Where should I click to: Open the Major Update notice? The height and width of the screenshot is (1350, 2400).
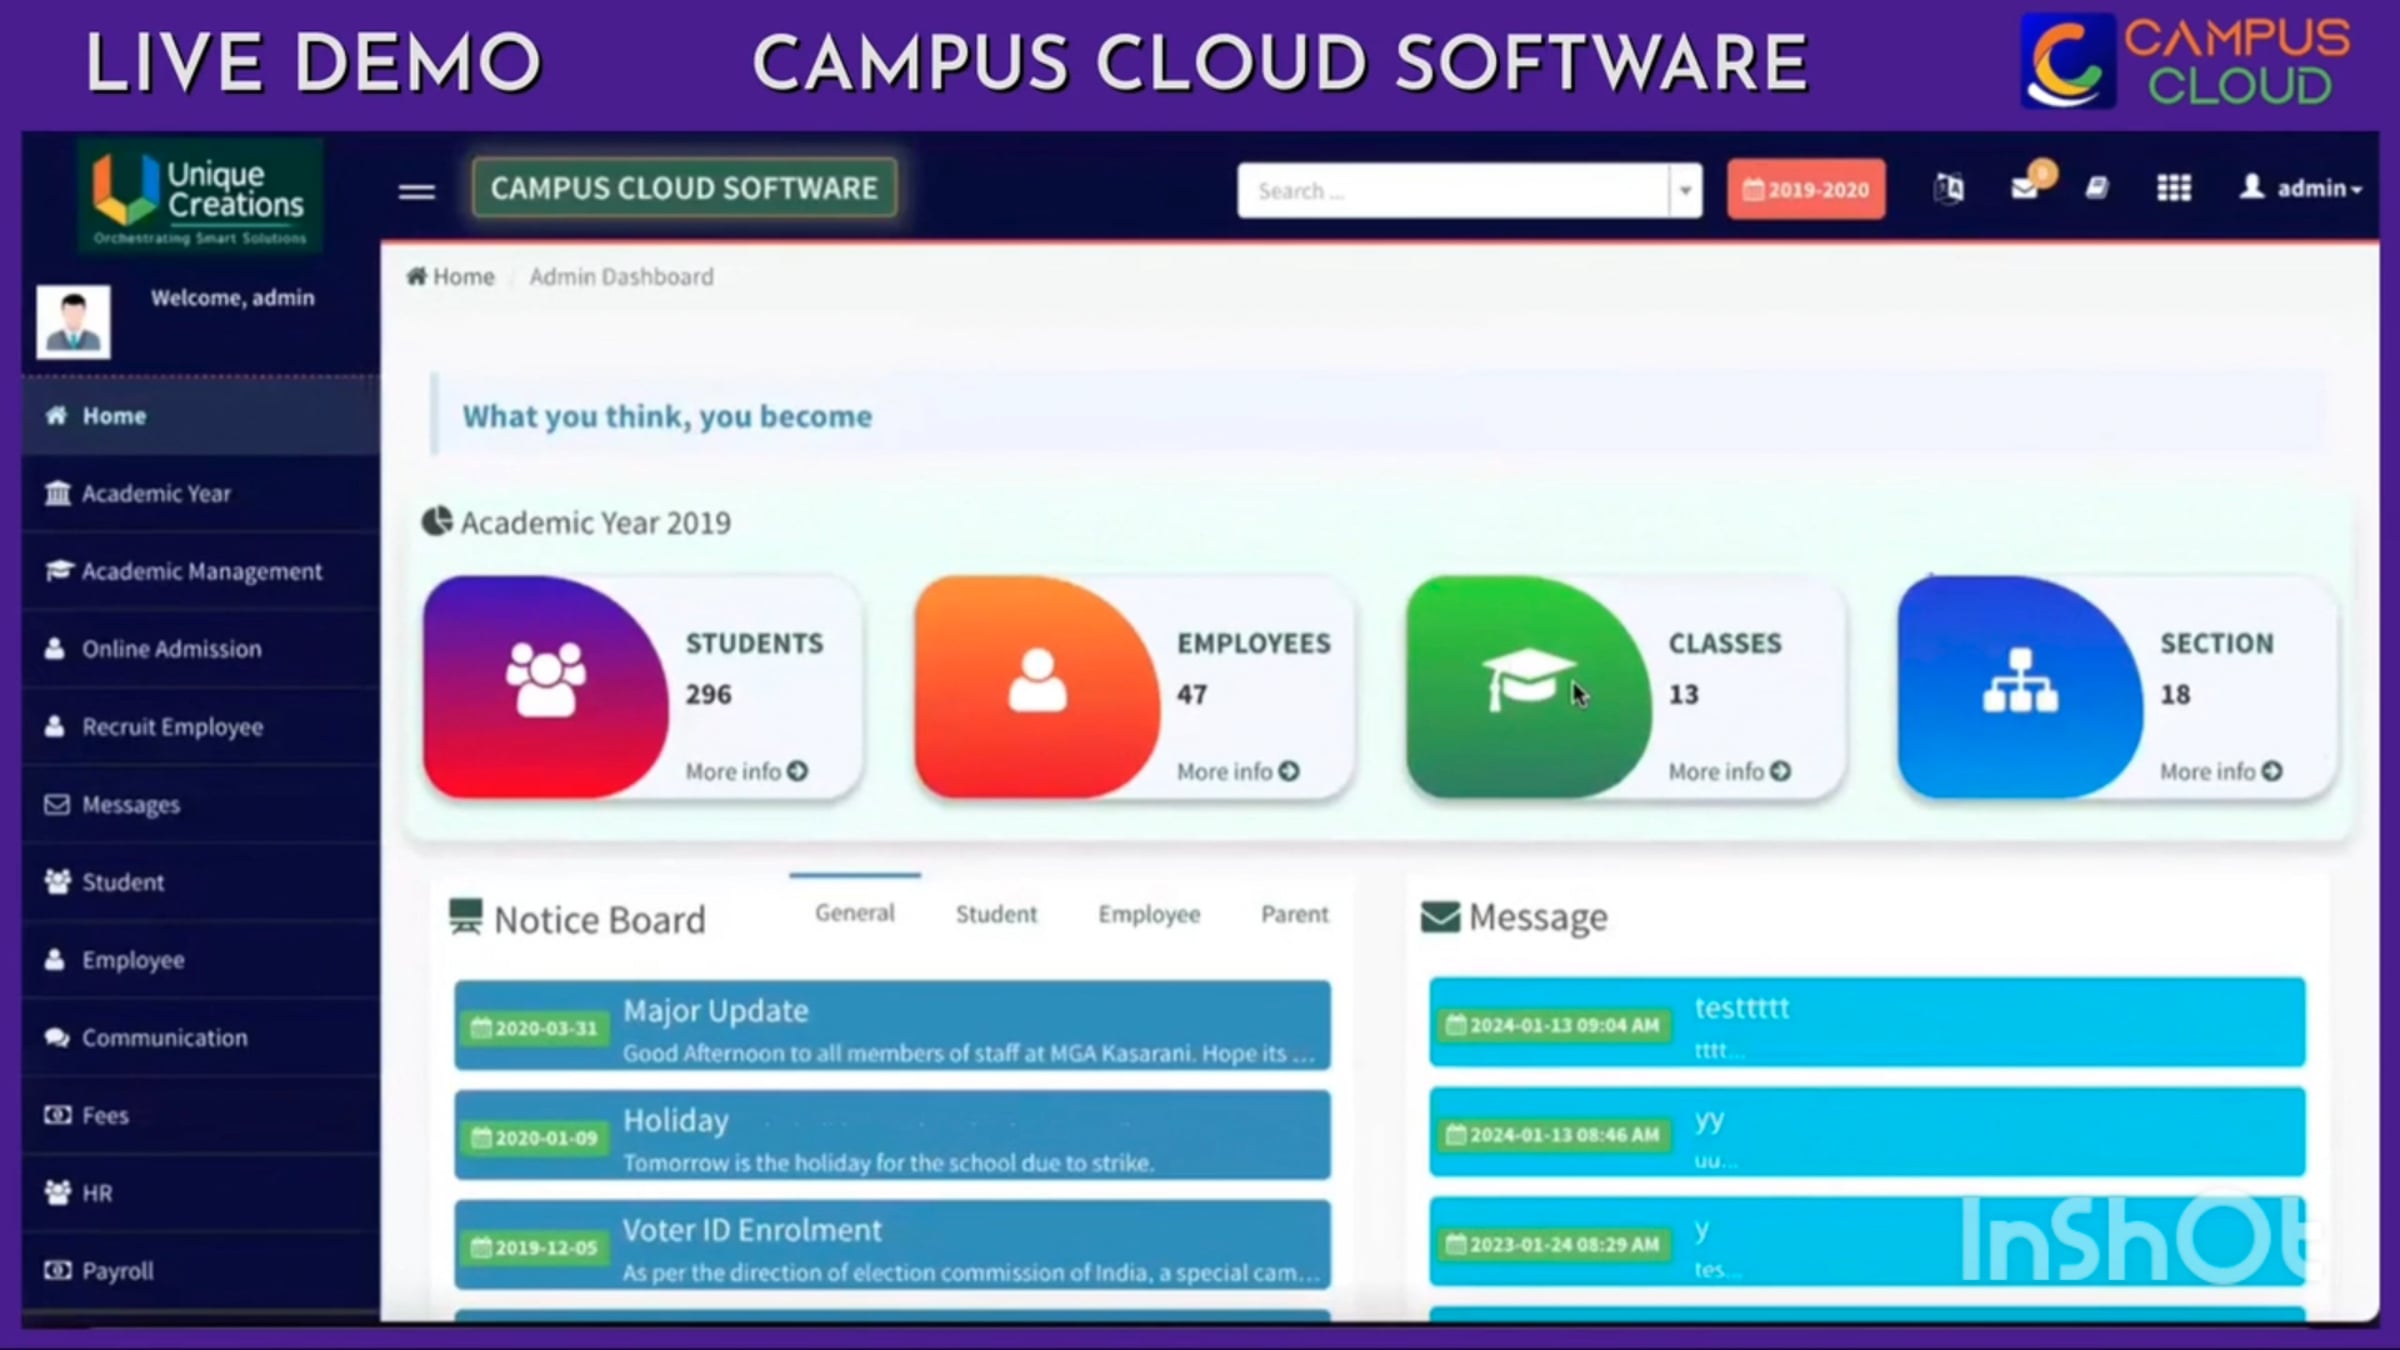(x=892, y=1026)
